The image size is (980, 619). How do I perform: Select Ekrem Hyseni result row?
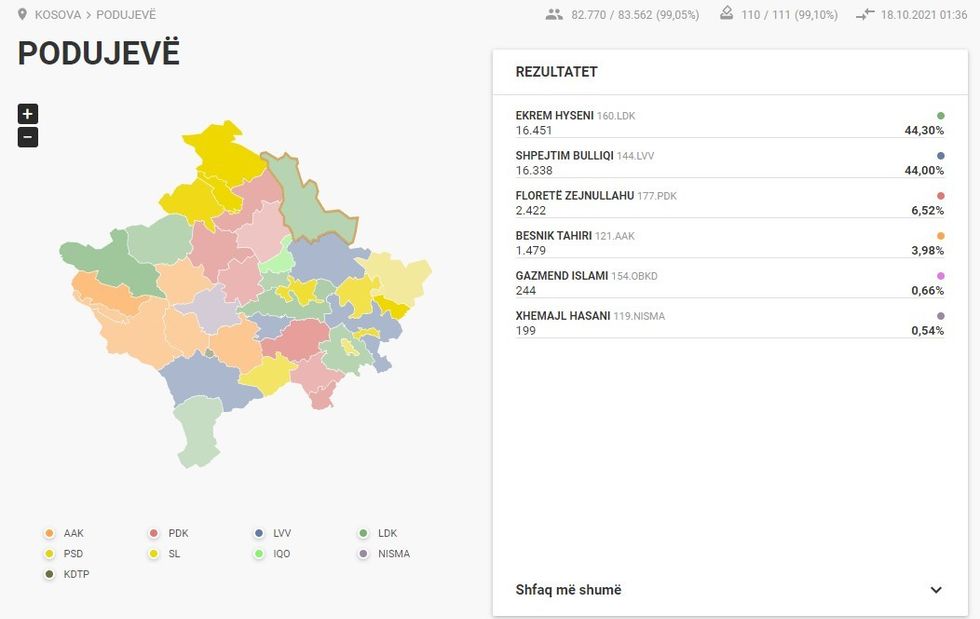point(729,123)
